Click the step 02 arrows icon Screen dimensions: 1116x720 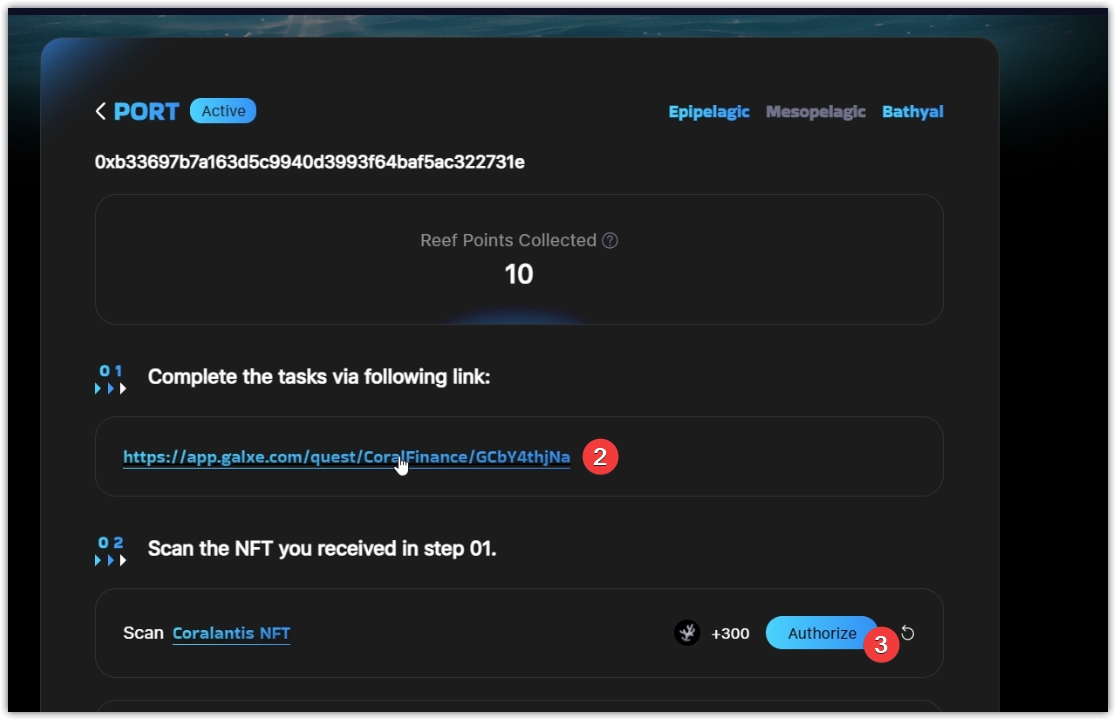pos(110,551)
